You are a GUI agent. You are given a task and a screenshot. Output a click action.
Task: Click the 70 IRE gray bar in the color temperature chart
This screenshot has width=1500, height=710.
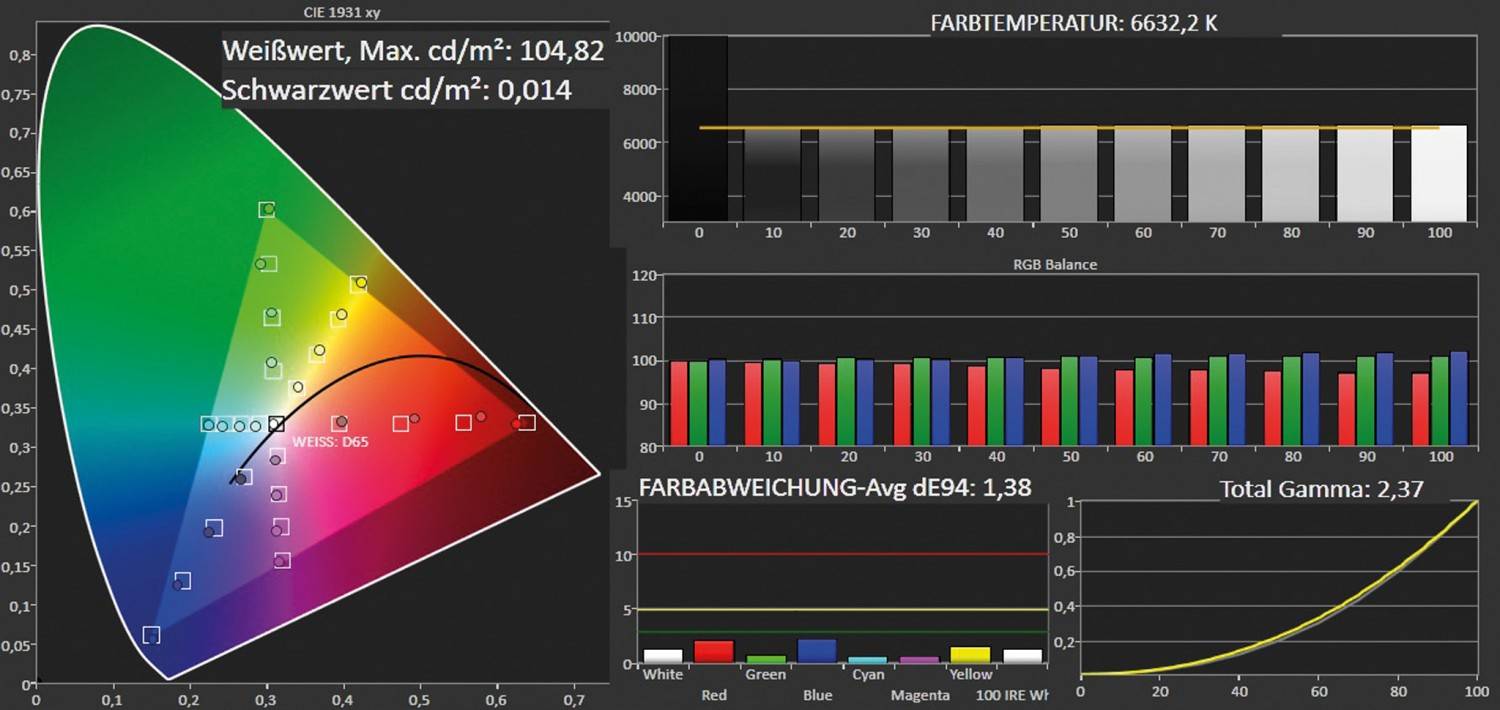pos(1216,174)
